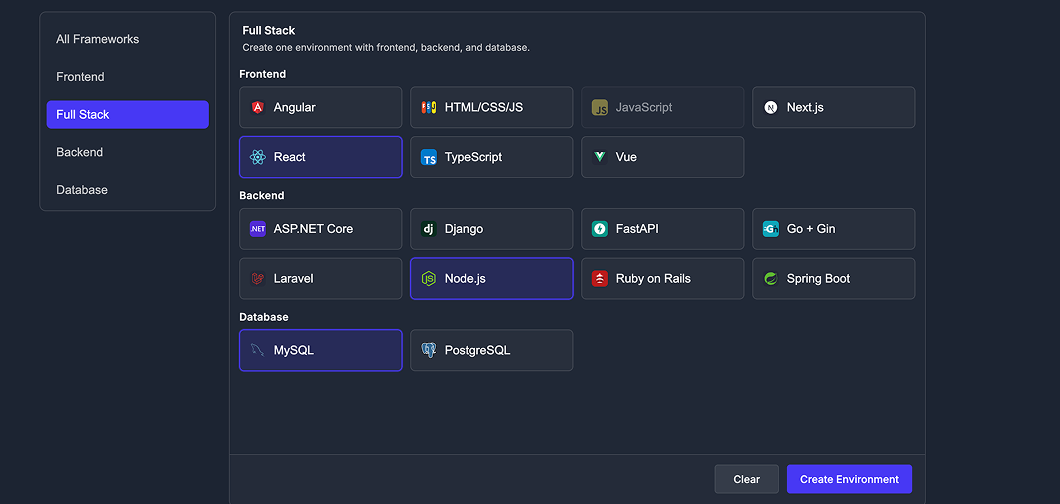Click the disabled JavaScript frontend card
1060x504 pixels.
click(662, 107)
